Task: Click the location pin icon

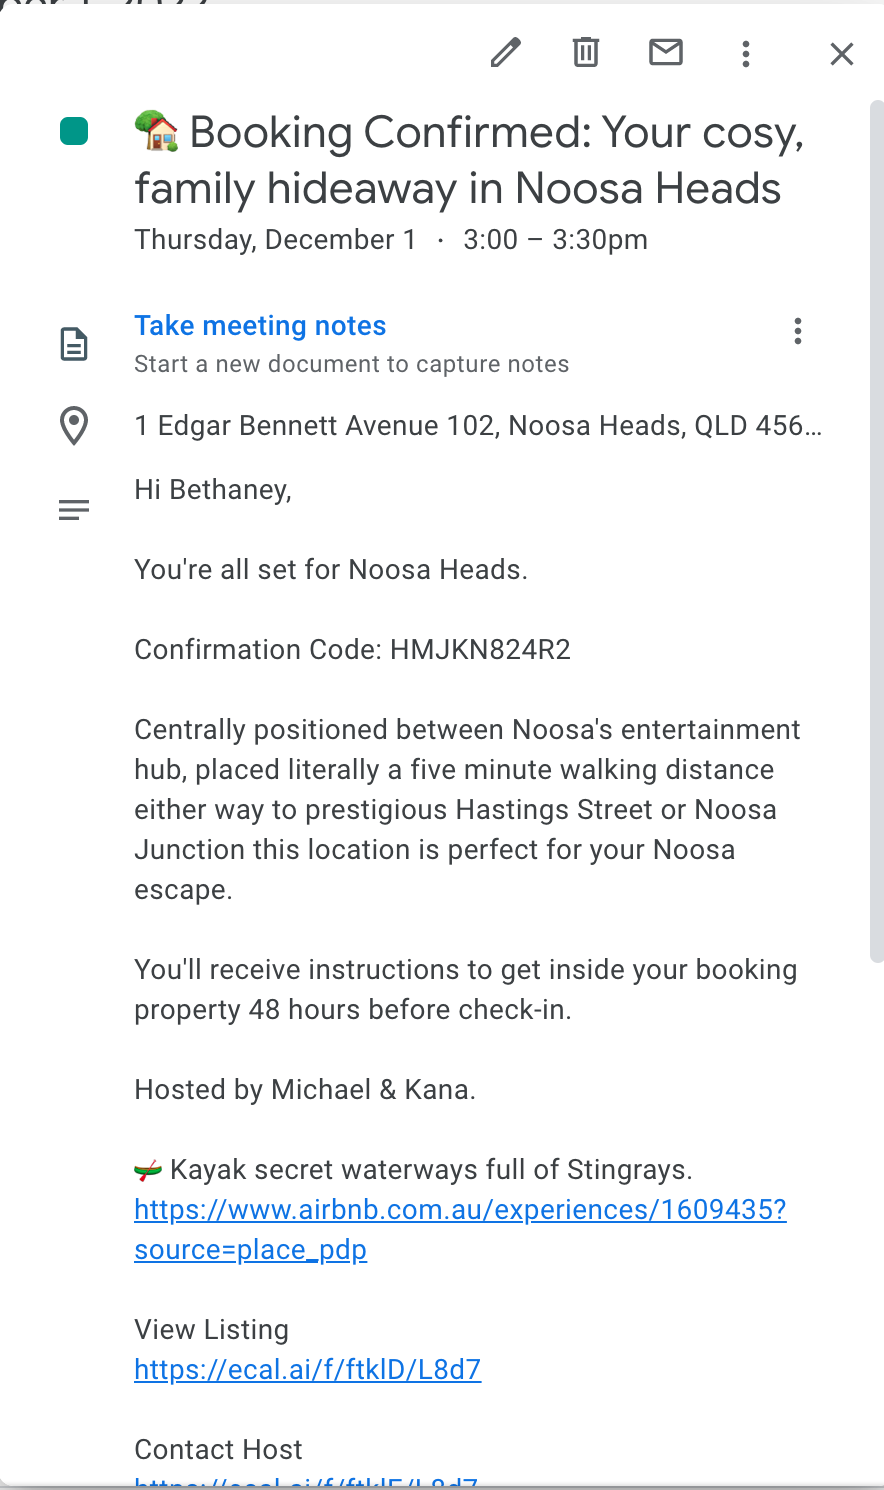Action: (74, 426)
